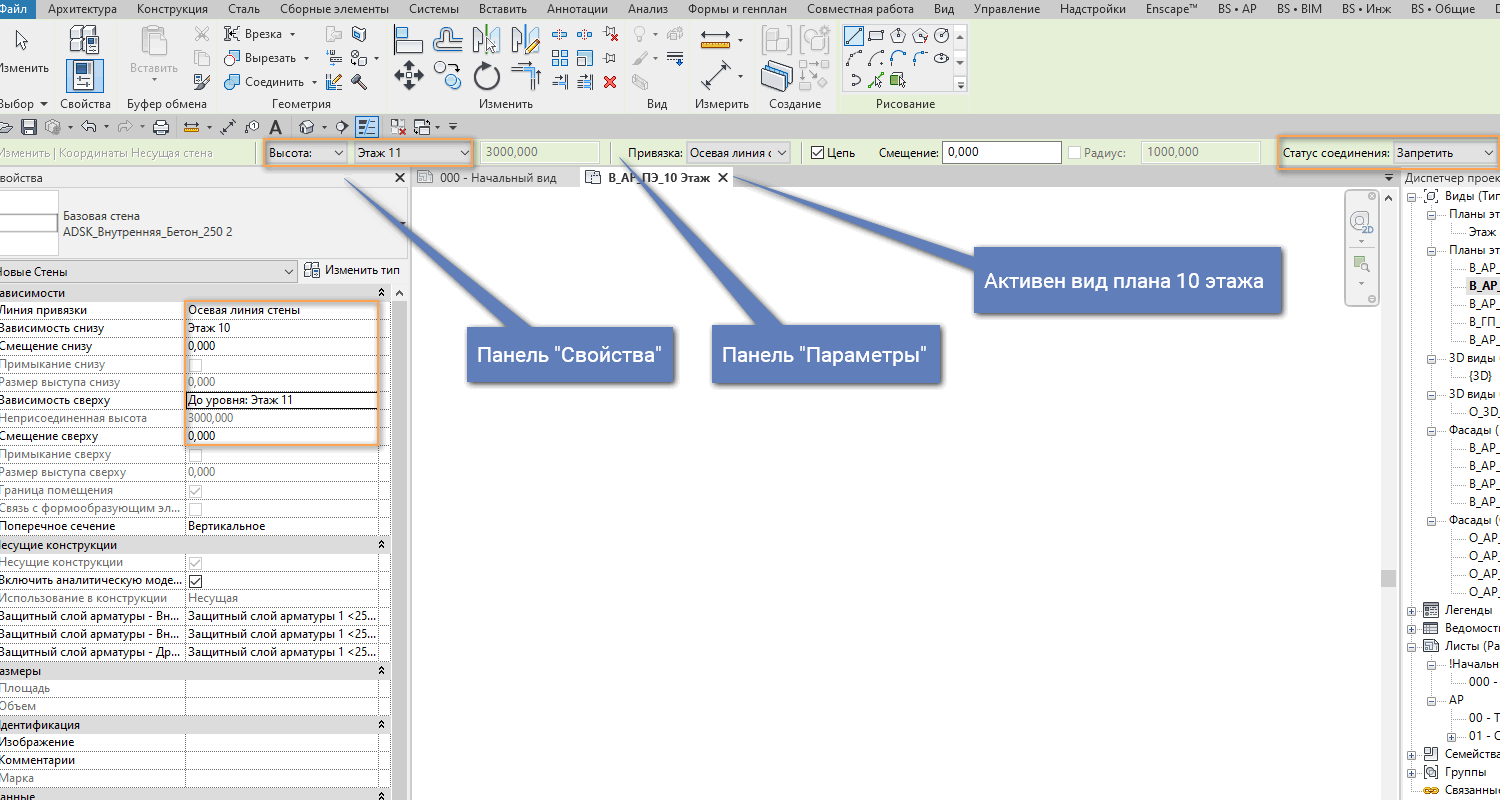This screenshot has height=800, width=1500.
Task: Activate the Move tool
Action: (408, 75)
